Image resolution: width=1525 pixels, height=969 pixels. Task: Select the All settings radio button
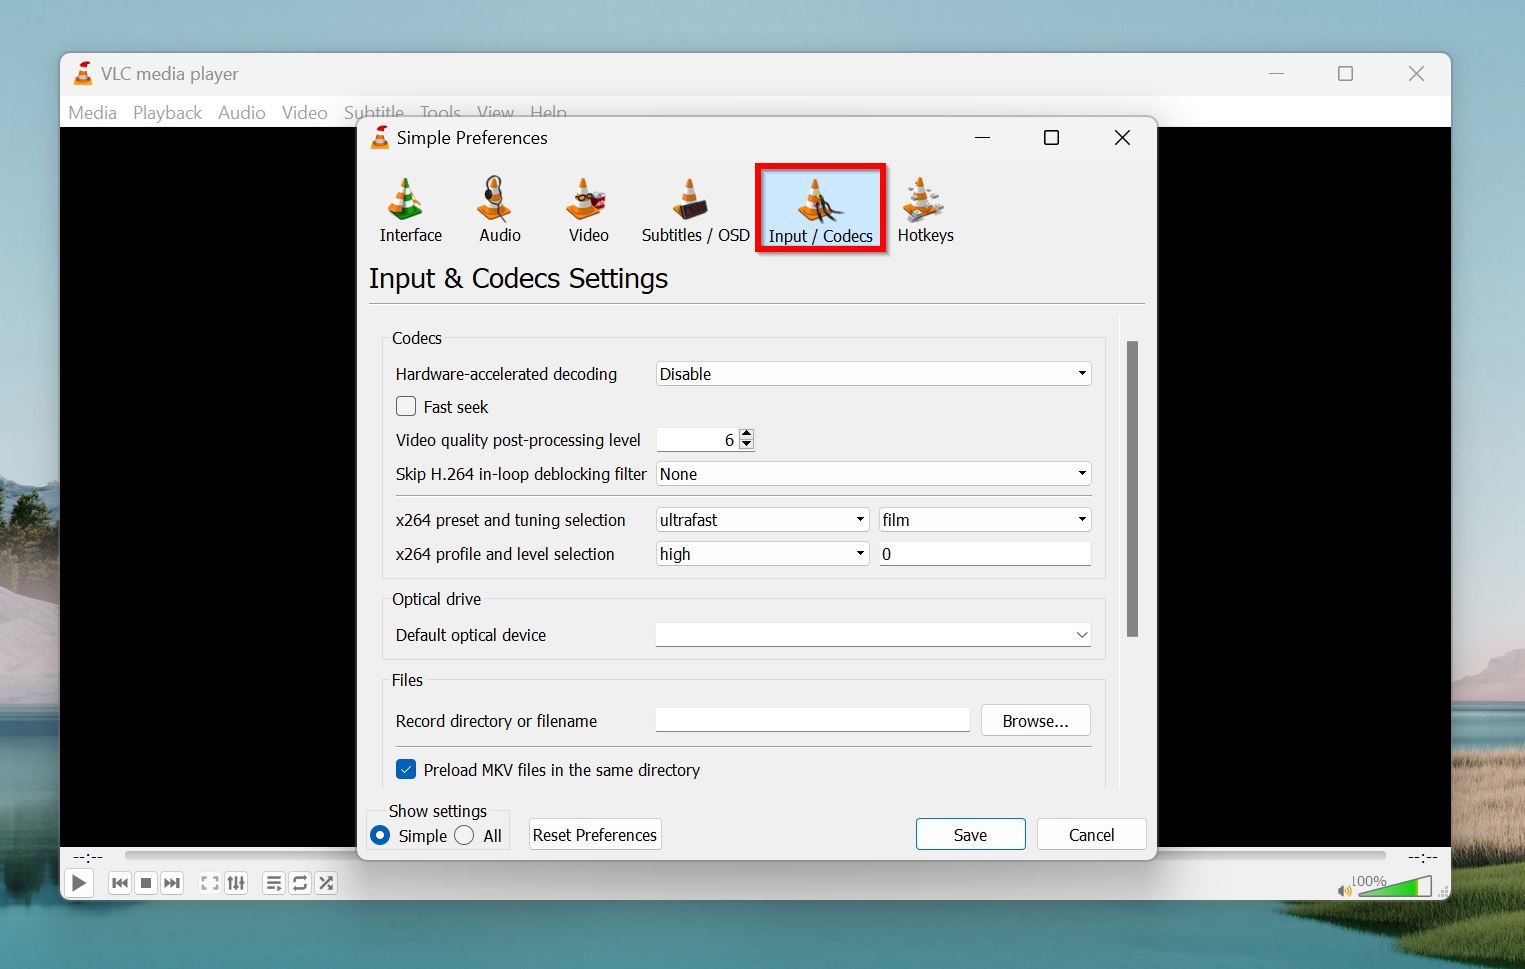464,835
